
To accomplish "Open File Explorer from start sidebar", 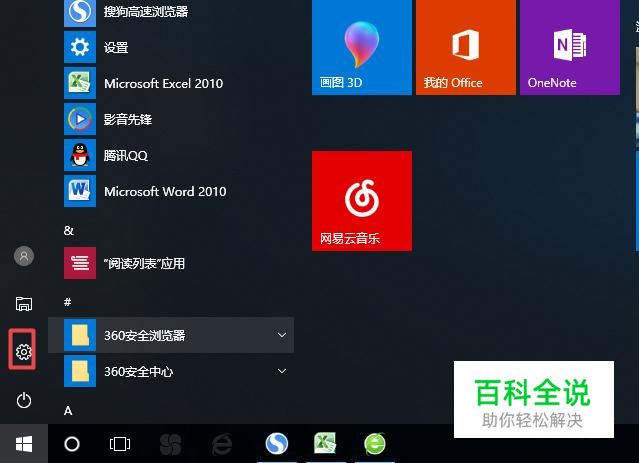I will point(24,304).
